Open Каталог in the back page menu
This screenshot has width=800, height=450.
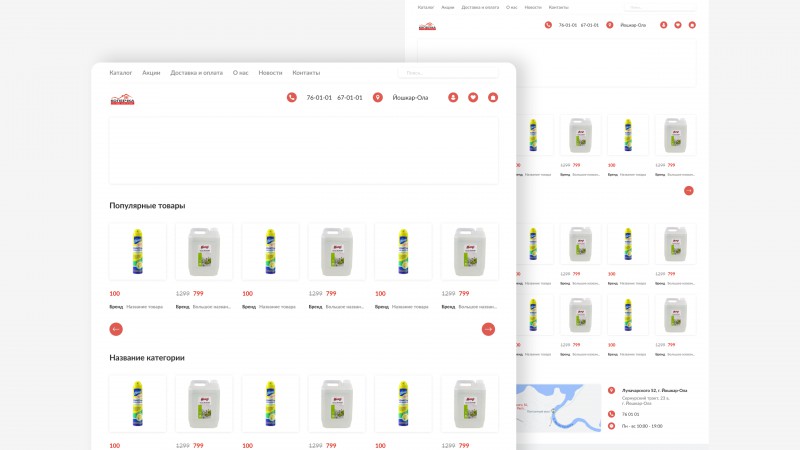coord(426,8)
